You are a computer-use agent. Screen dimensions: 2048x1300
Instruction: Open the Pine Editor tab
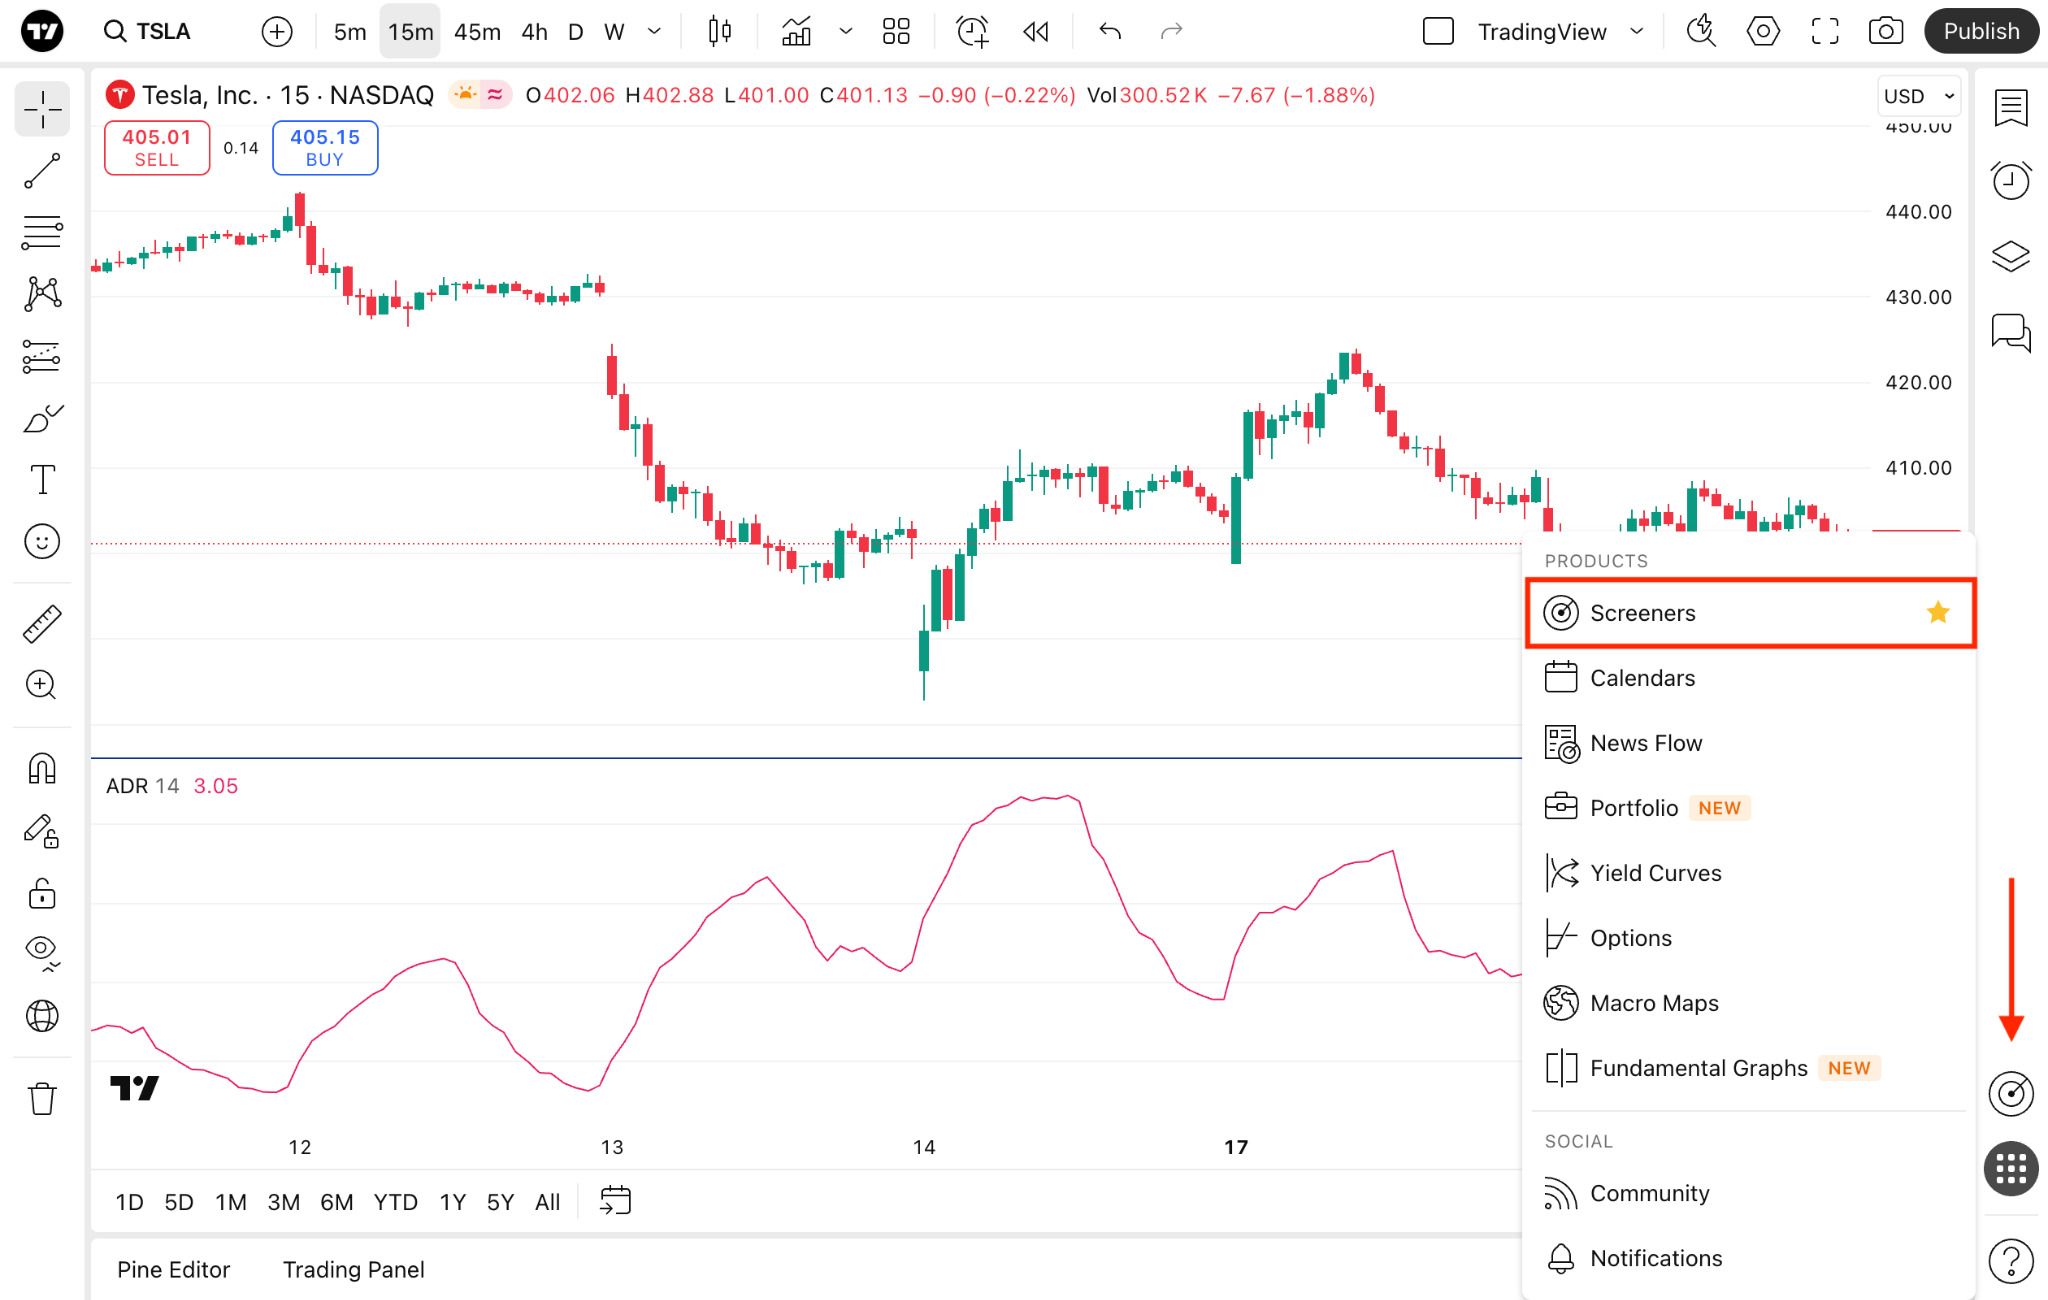pos(173,1269)
